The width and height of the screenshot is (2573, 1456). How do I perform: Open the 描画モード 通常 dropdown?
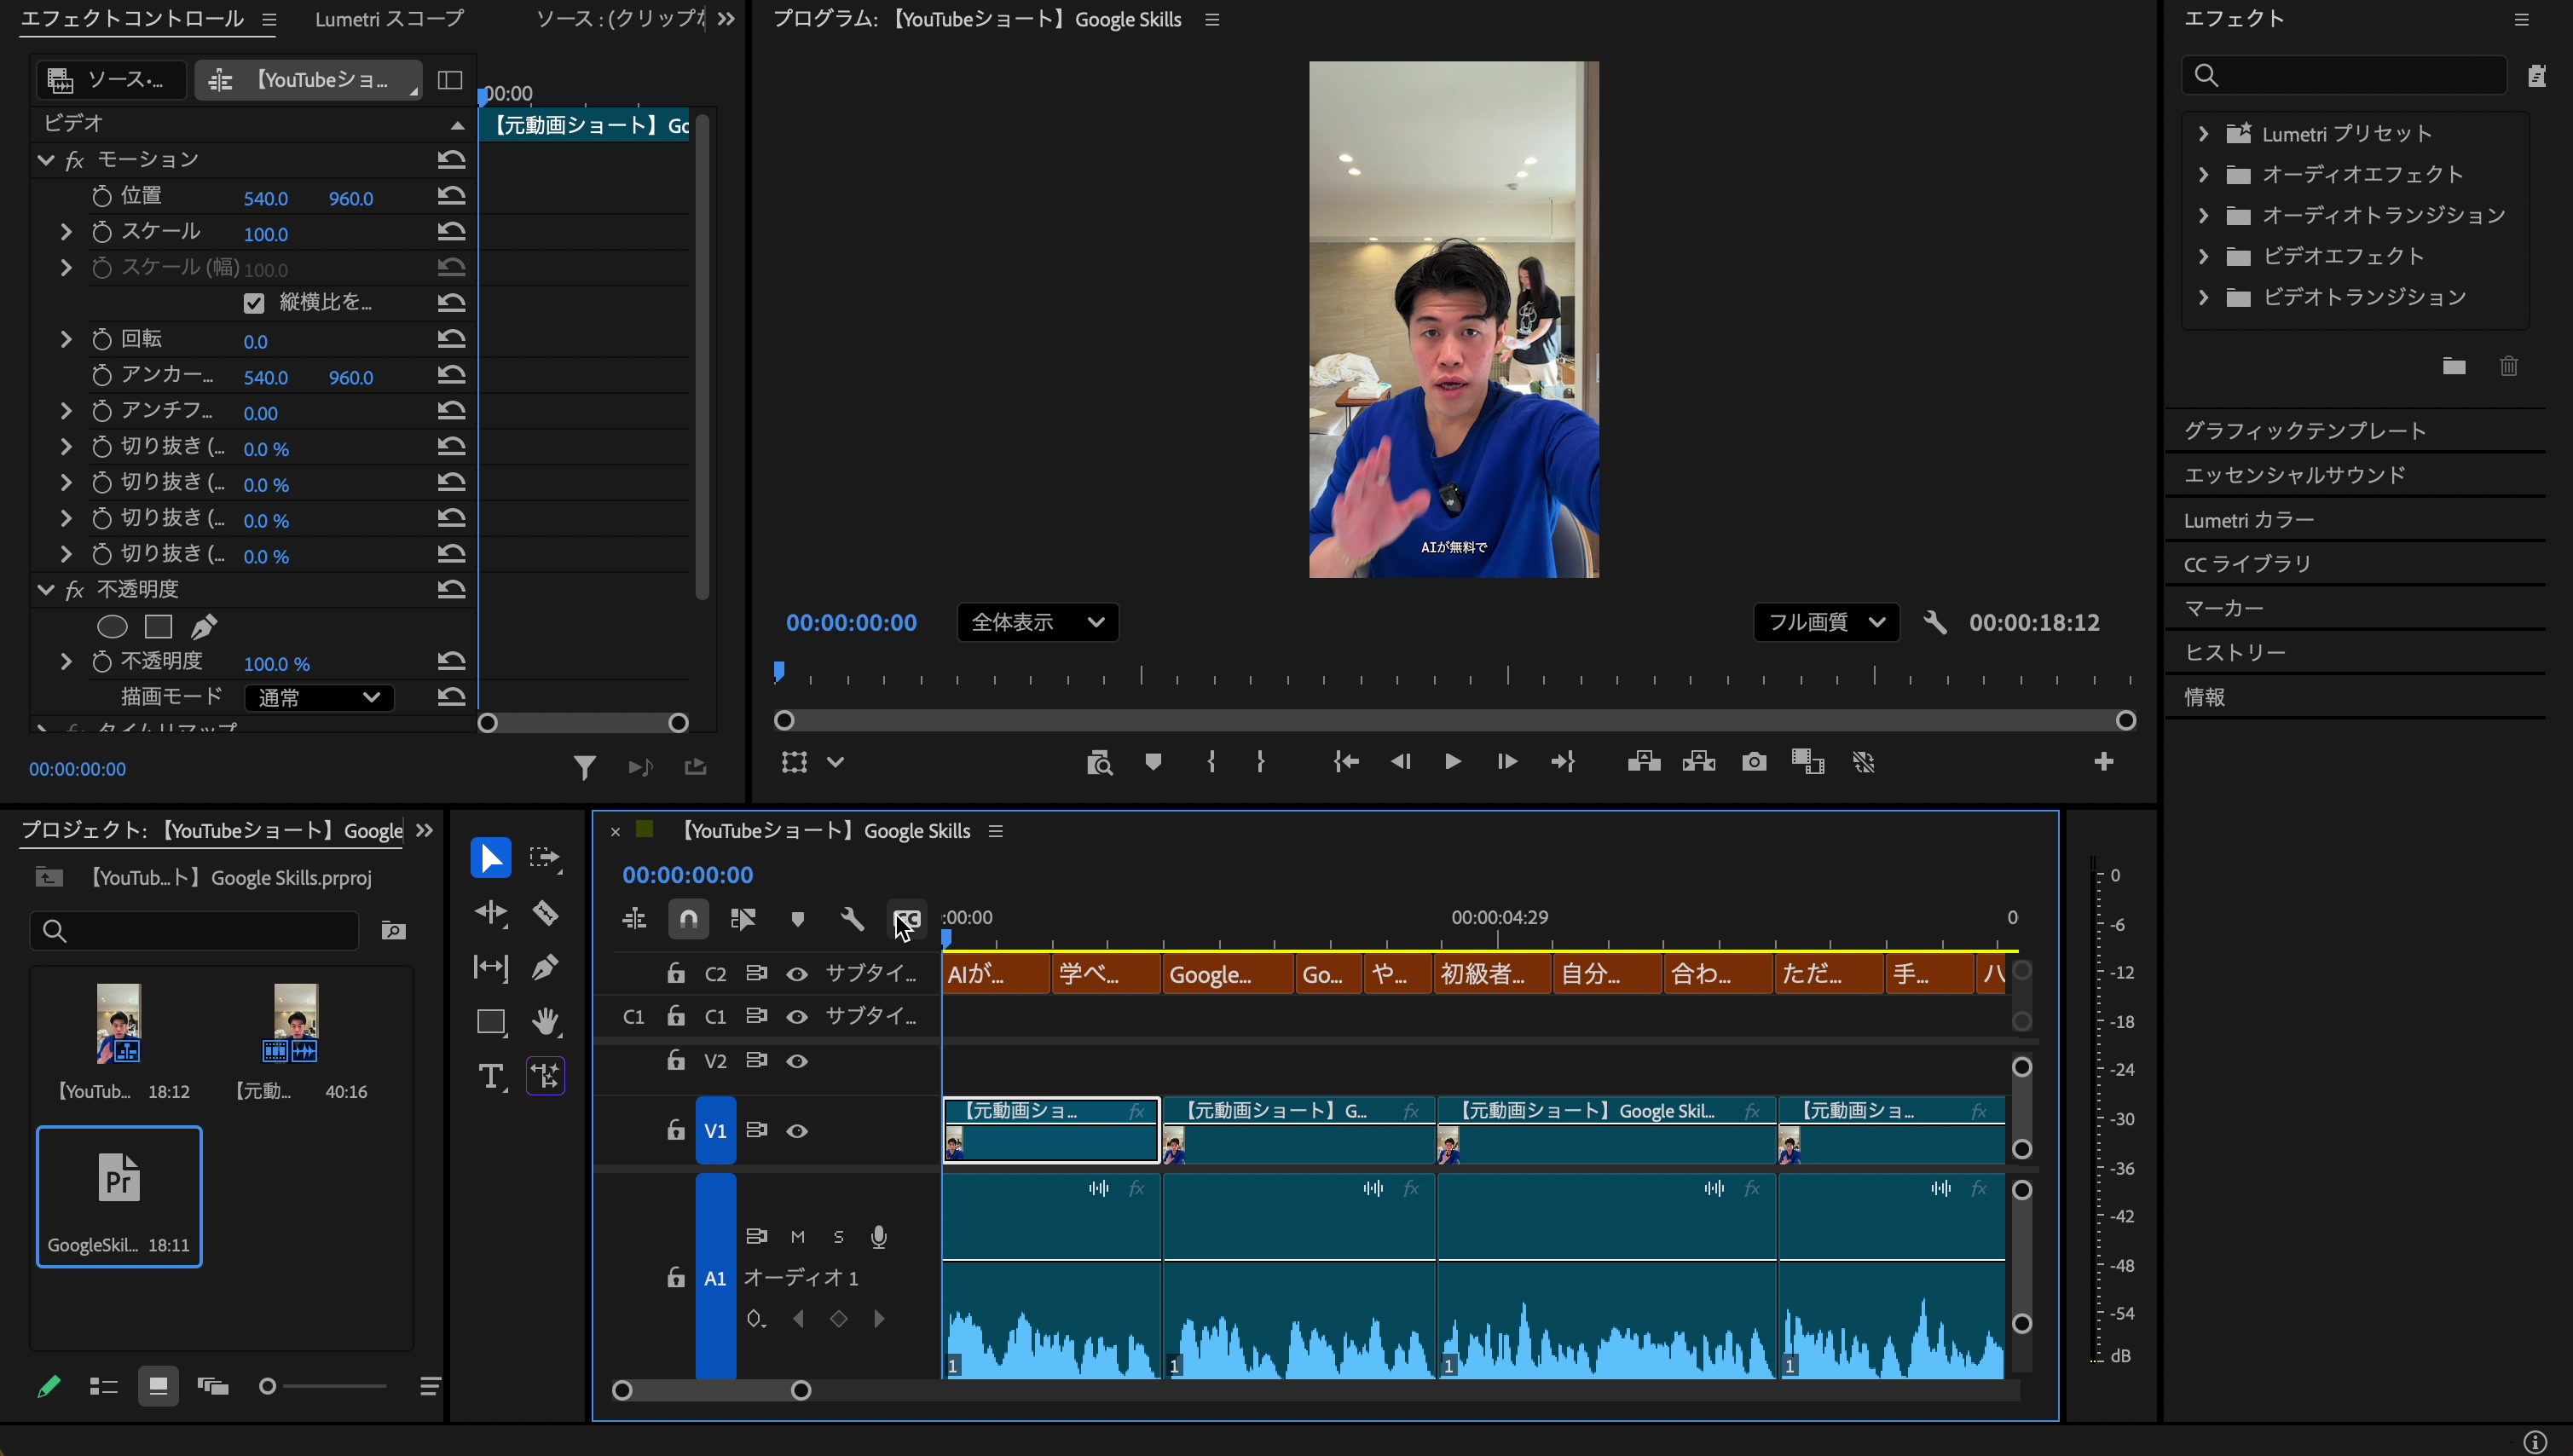point(318,697)
